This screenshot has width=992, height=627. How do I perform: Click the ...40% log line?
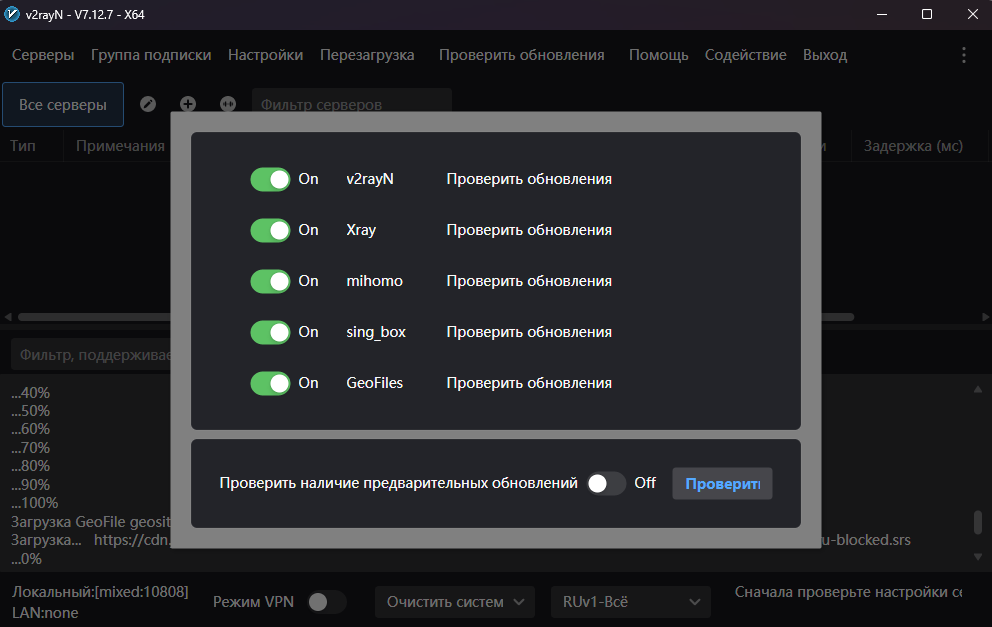click(30, 393)
